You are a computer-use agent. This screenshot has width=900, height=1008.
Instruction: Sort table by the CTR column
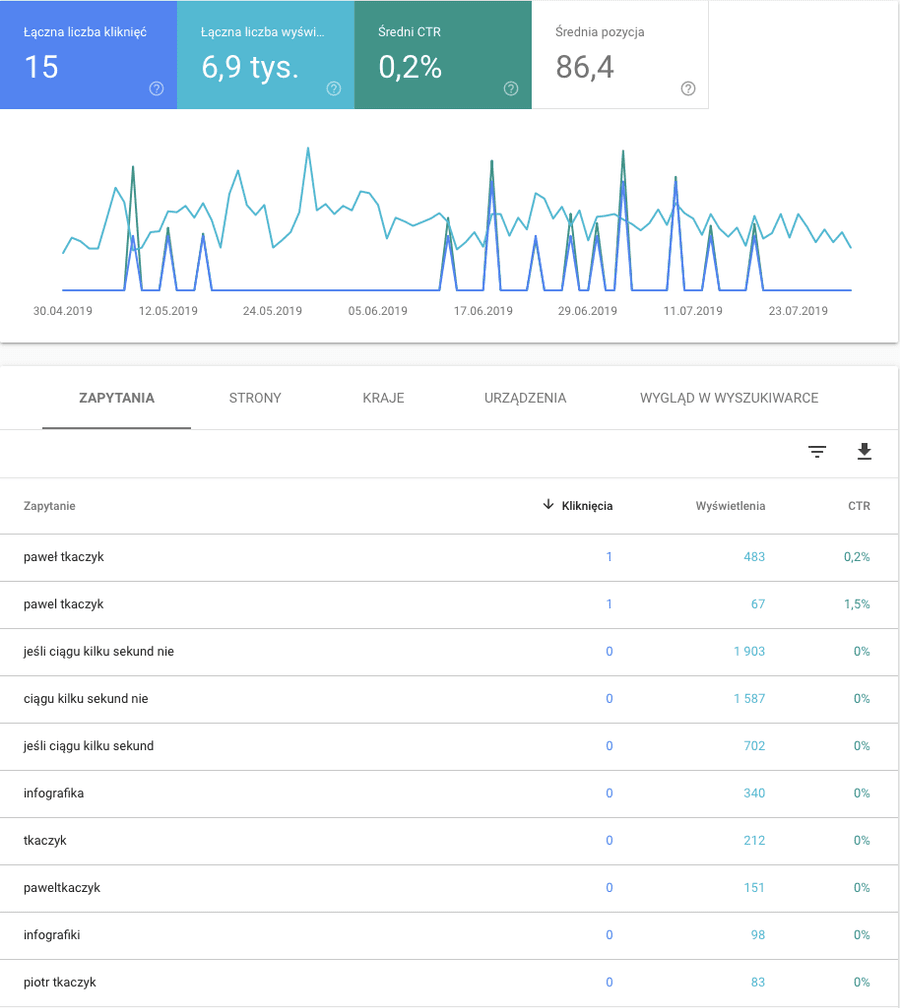pos(858,506)
